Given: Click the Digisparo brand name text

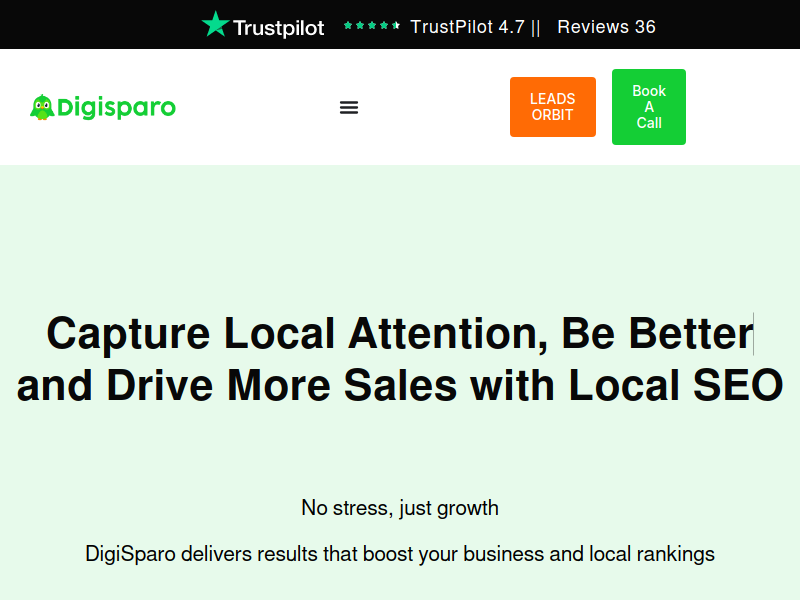Looking at the screenshot, I should [x=116, y=107].
